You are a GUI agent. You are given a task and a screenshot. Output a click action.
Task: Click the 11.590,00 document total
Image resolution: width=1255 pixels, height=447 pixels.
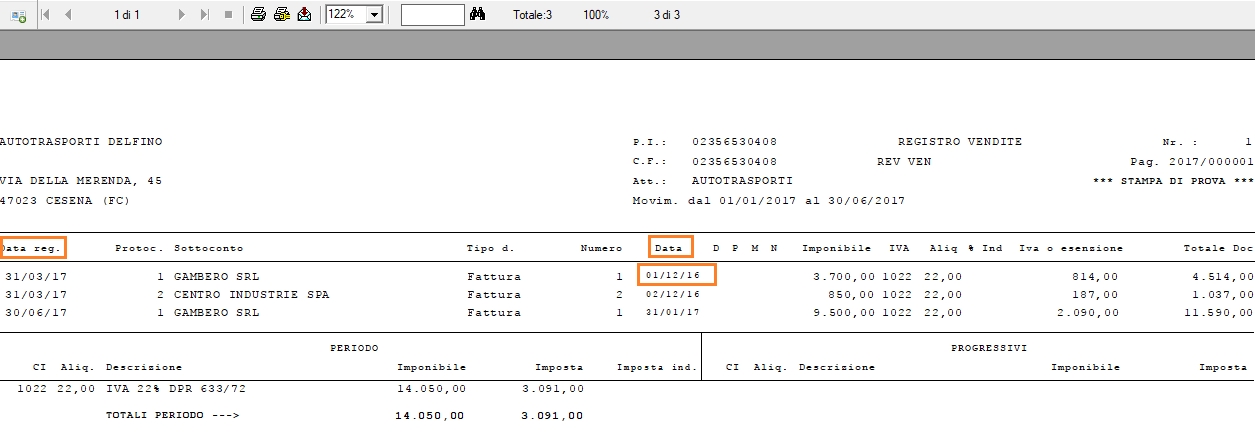(1220, 313)
